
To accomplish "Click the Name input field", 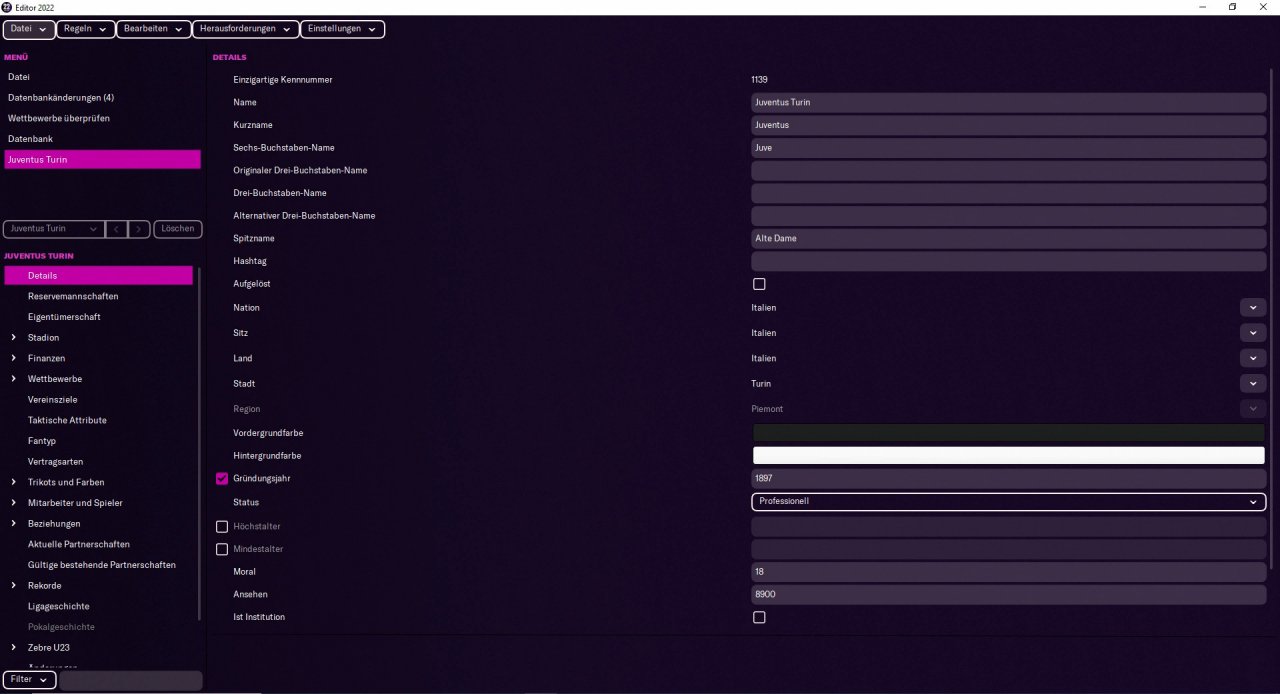I will tap(1008, 102).
